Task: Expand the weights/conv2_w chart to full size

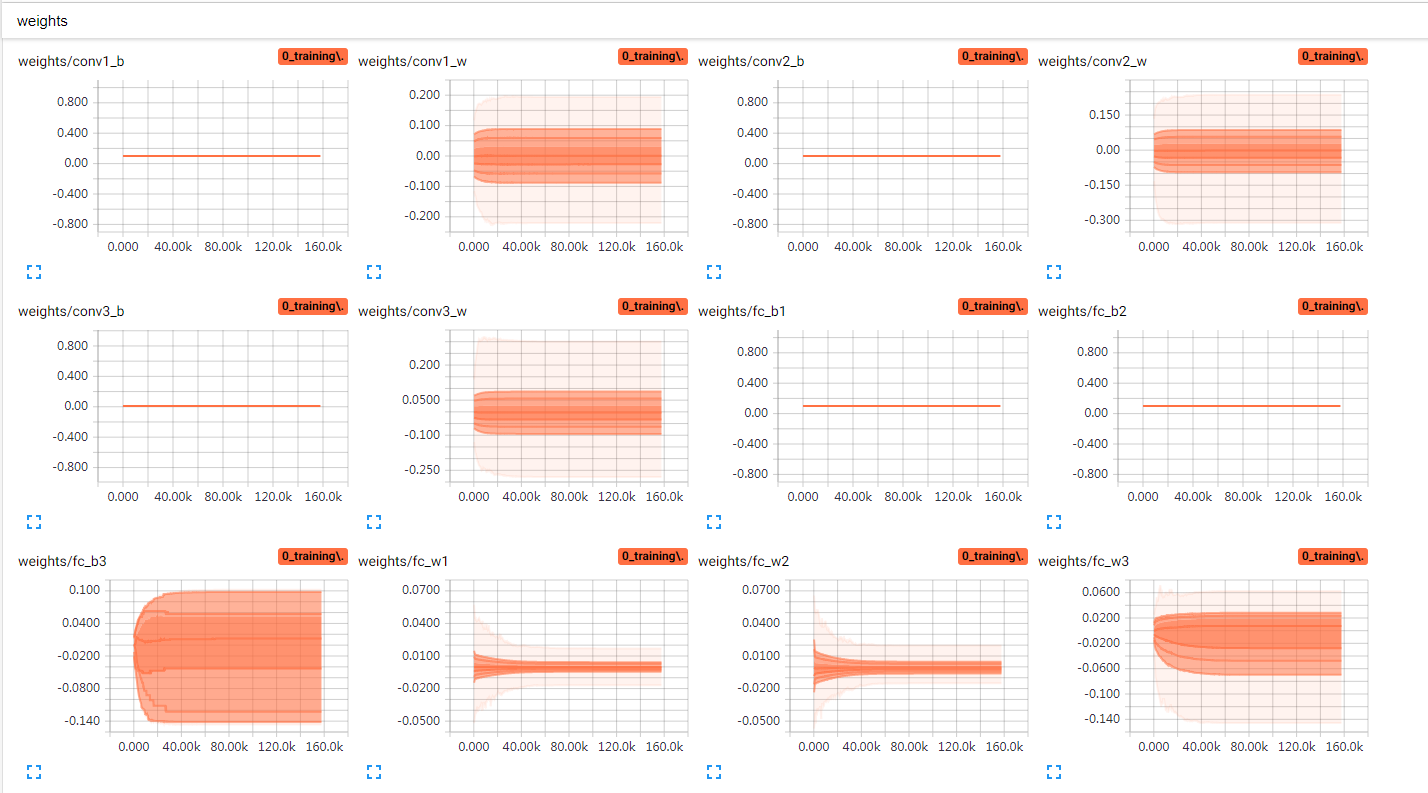Action: pos(1054,271)
